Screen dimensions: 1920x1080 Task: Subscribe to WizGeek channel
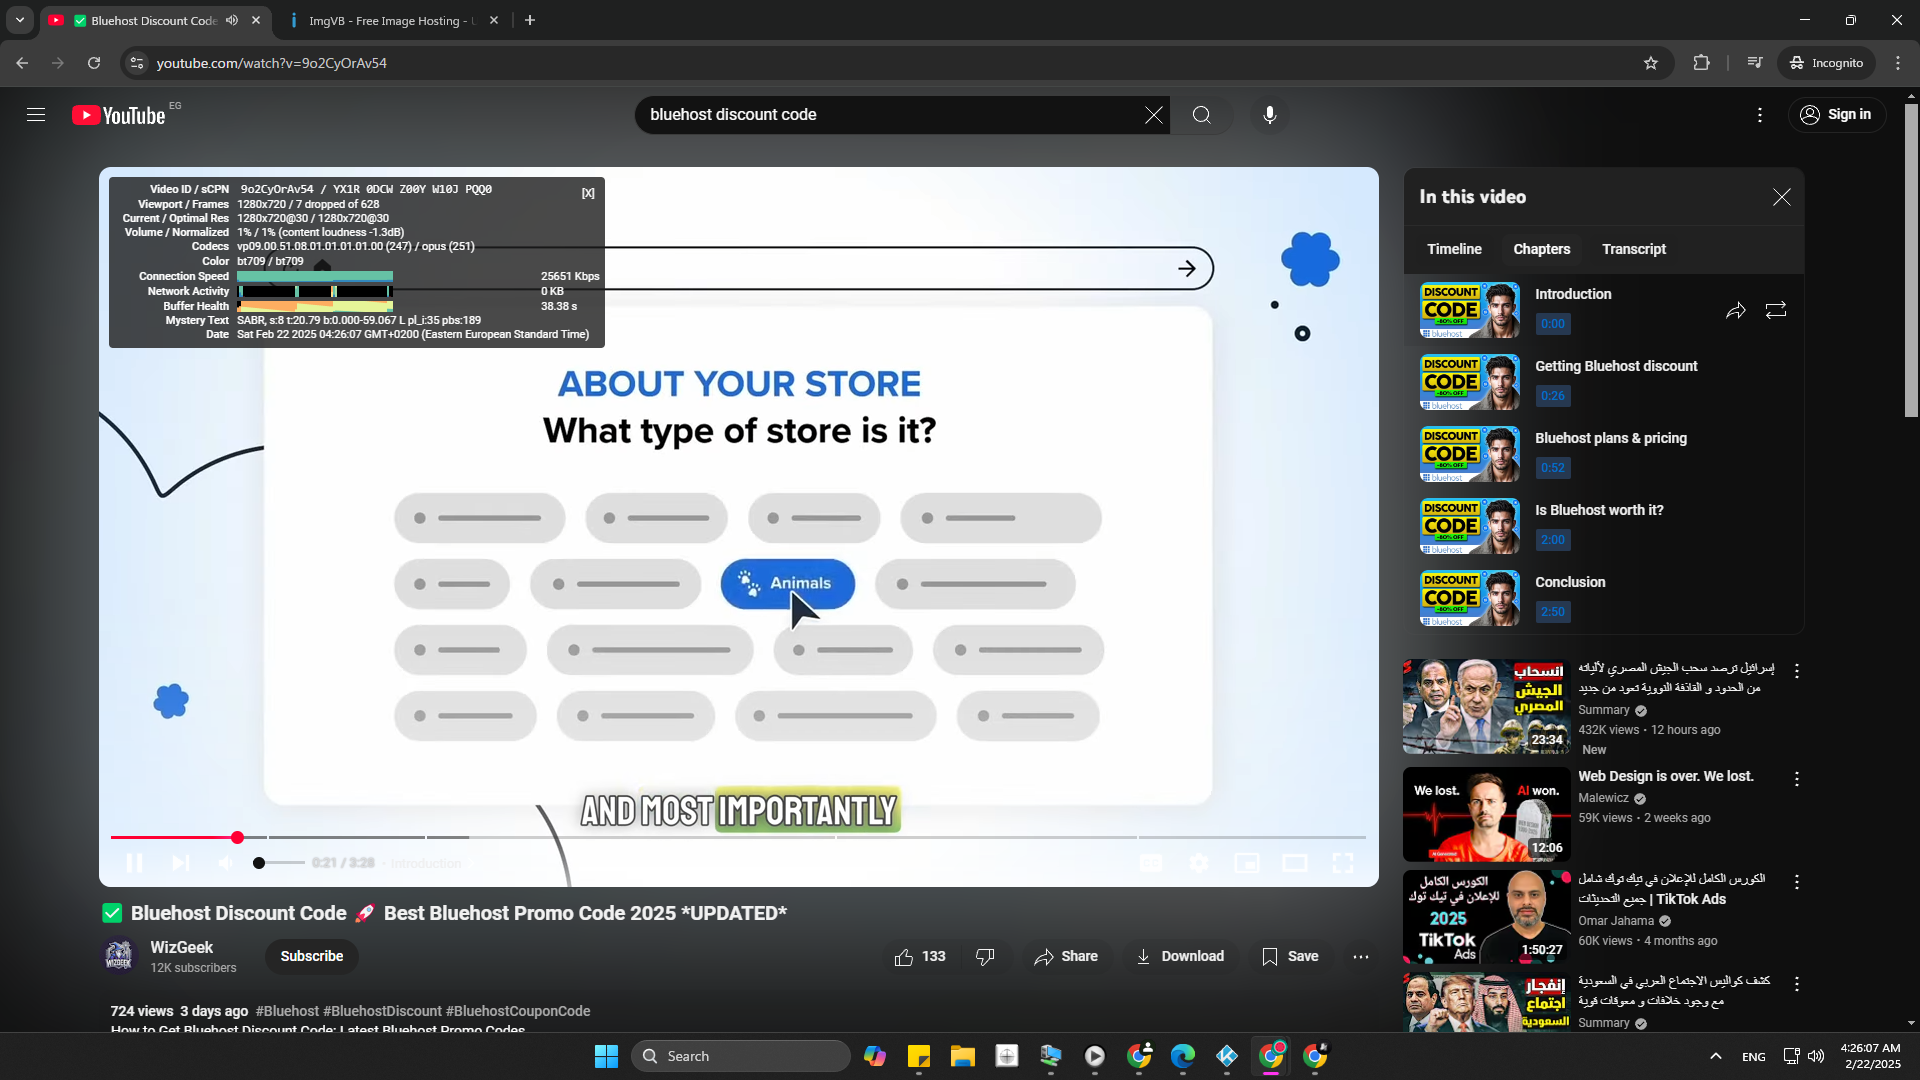311,956
